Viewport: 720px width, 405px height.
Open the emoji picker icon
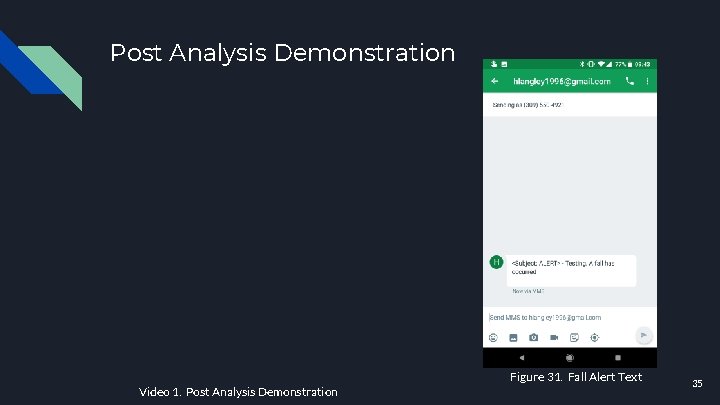493,338
